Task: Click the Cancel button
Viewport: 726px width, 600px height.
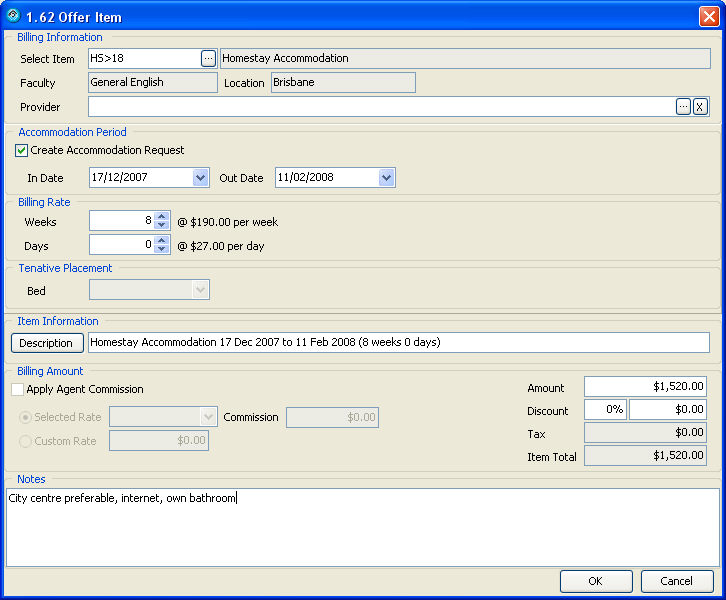Action: coord(676,581)
